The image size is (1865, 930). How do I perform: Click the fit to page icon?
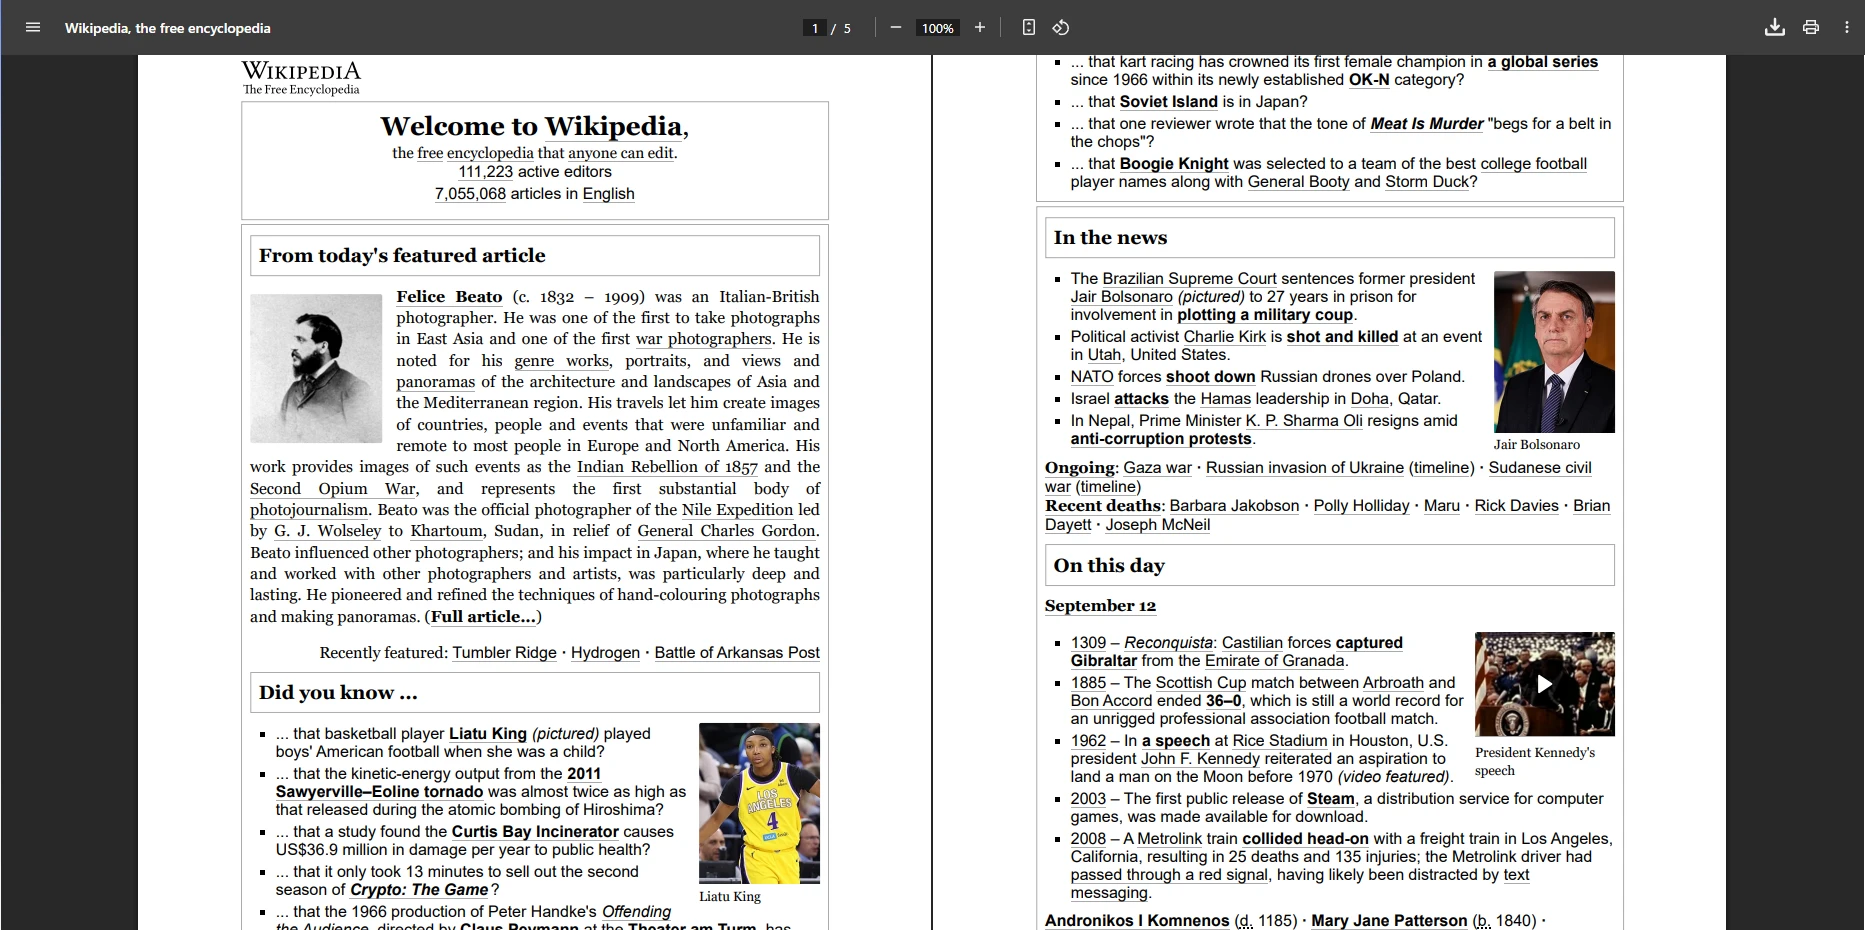1029,28
